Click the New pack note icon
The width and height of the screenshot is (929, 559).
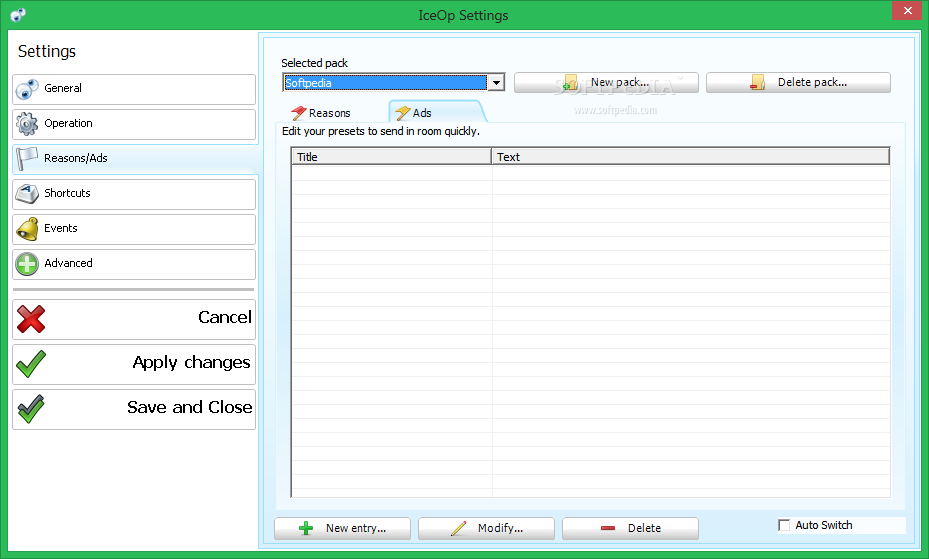coord(570,83)
